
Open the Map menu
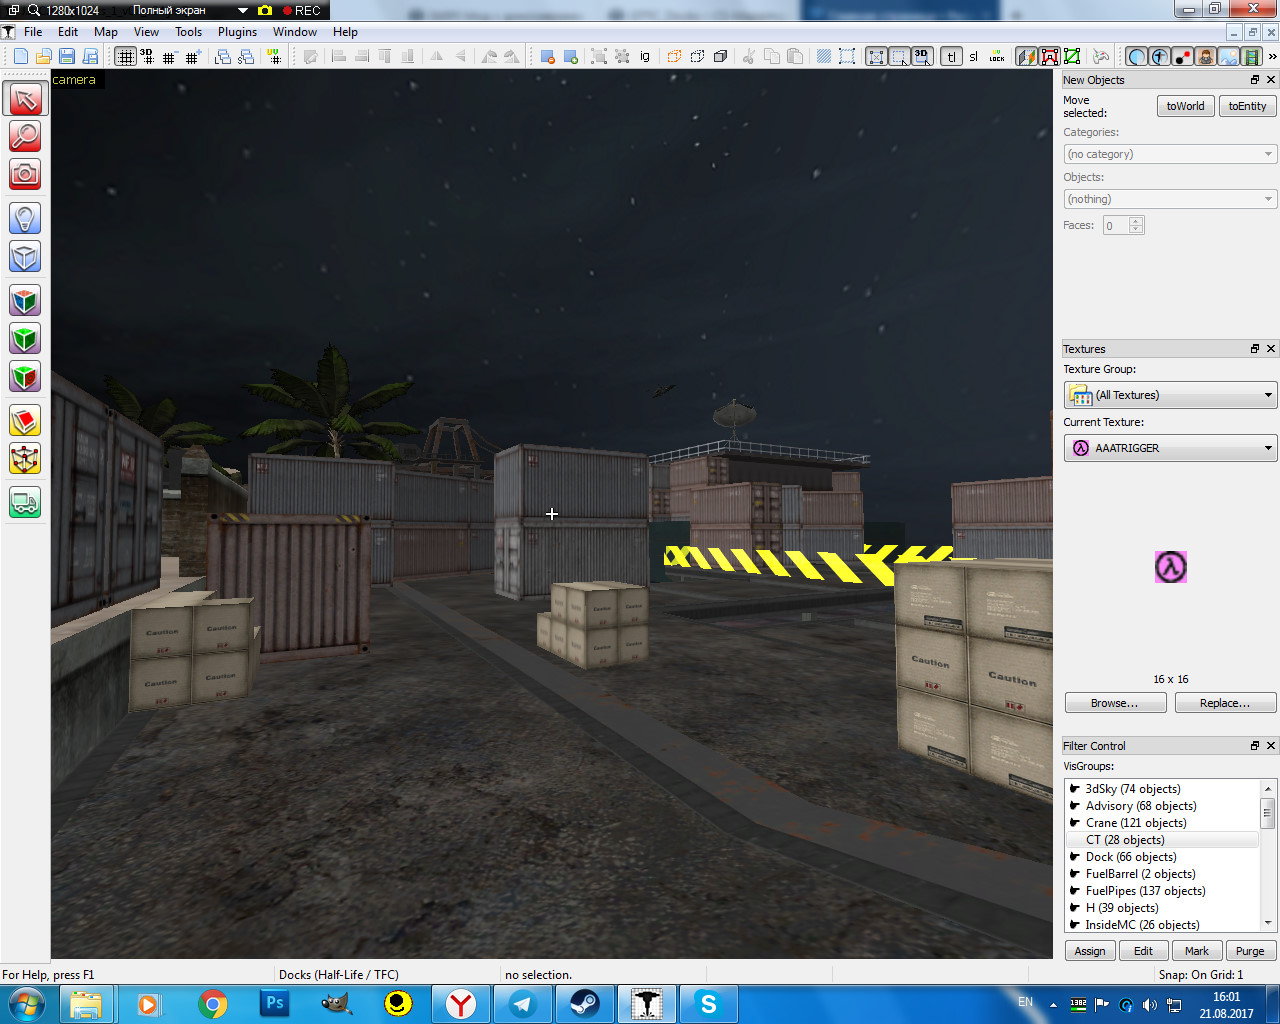point(106,32)
